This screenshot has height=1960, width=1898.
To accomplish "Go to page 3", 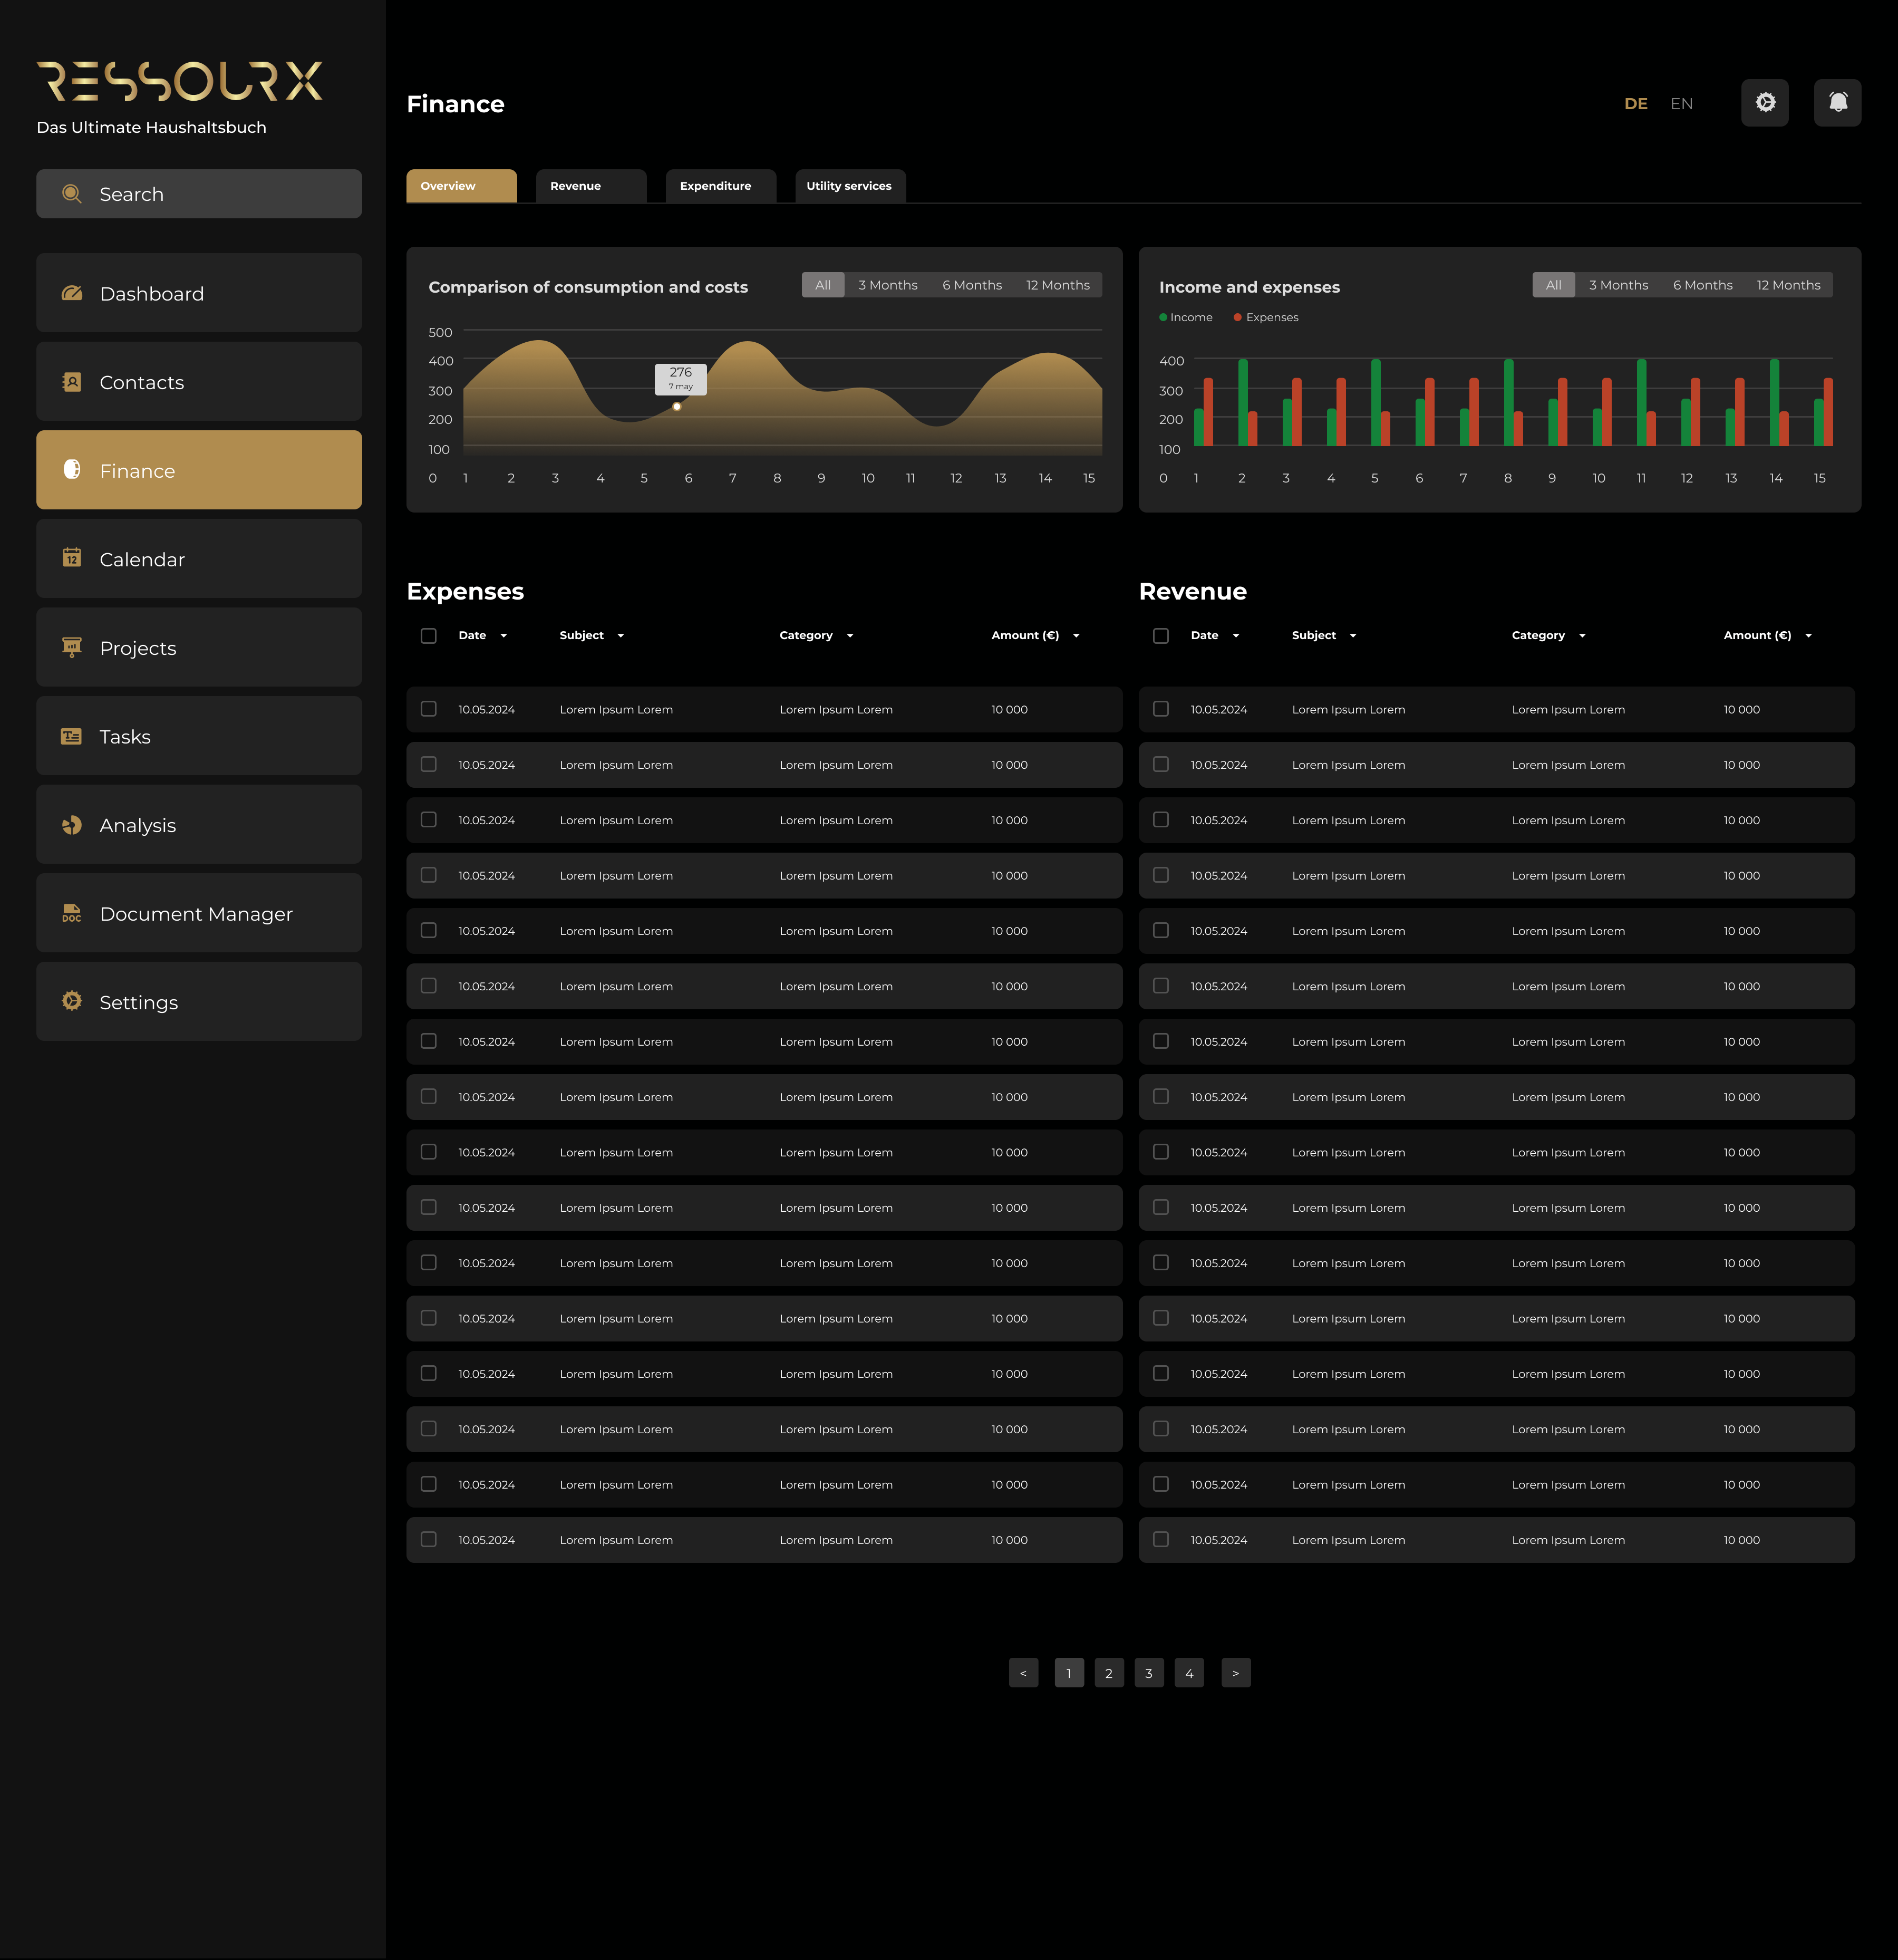I will click(x=1149, y=1673).
